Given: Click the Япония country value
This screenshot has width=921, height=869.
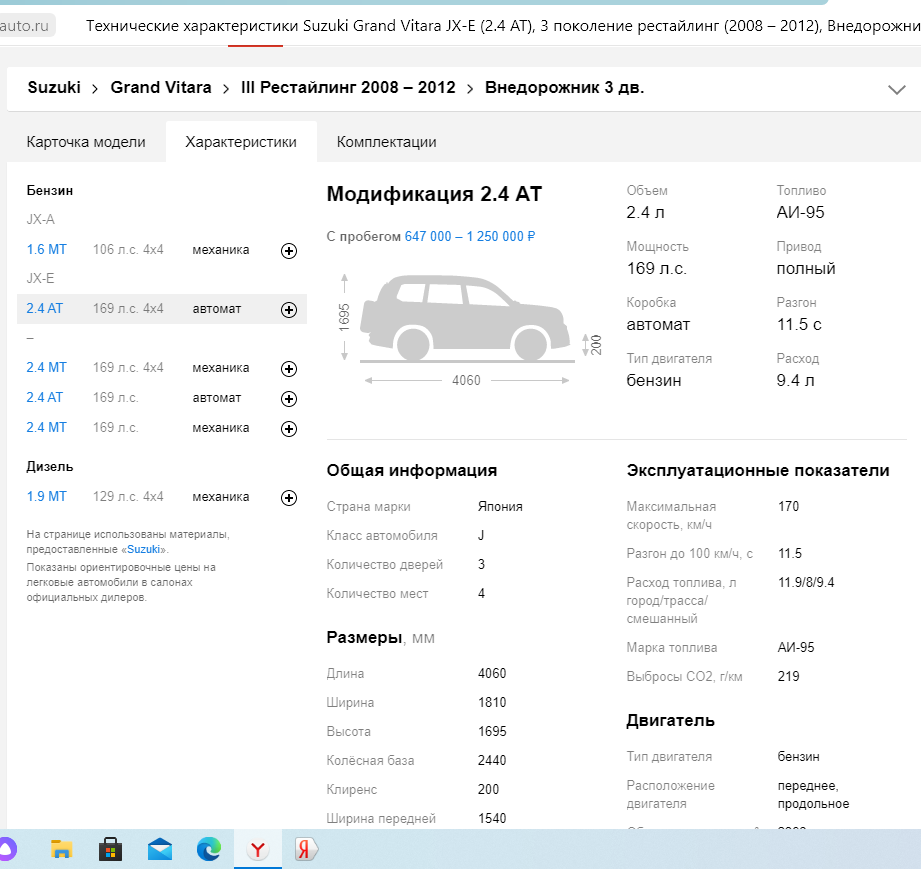Looking at the screenshot, I should [x=500, y=506].
